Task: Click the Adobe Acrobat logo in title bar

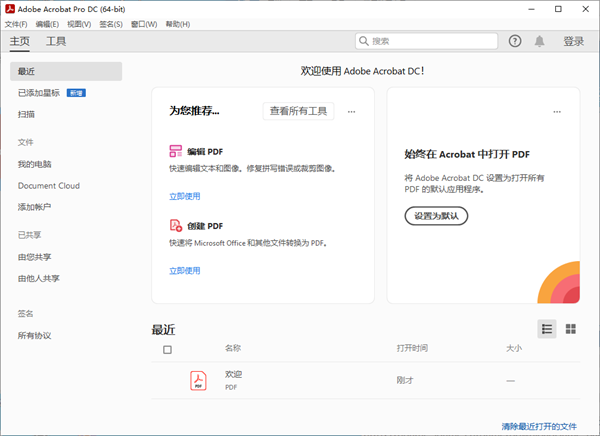Action: click(10, 9)
